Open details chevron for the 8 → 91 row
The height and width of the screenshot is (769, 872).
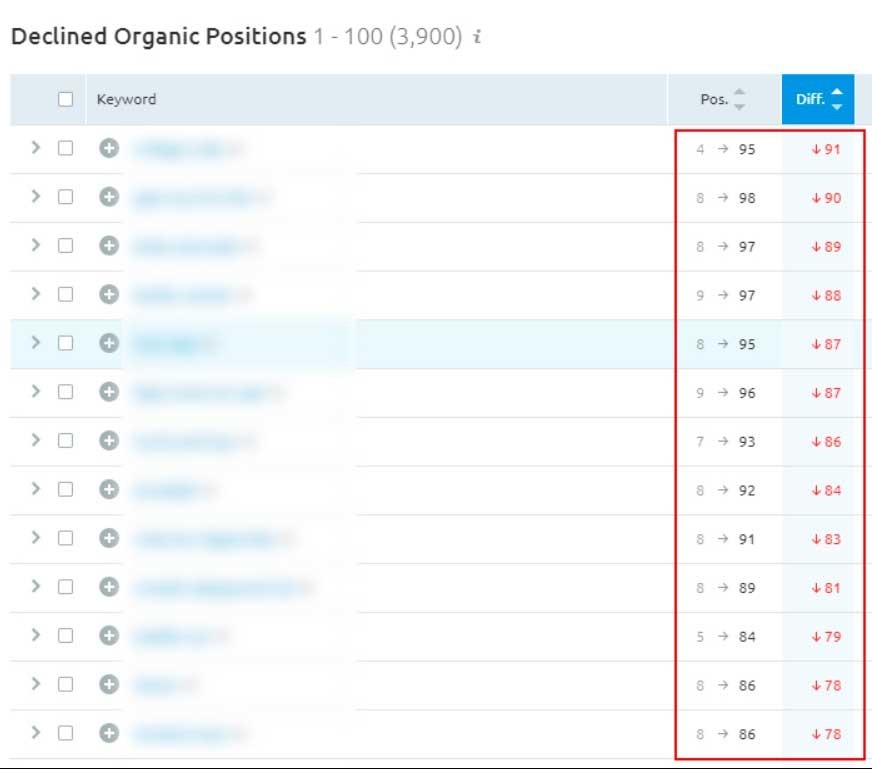click(x=36, y=537)
